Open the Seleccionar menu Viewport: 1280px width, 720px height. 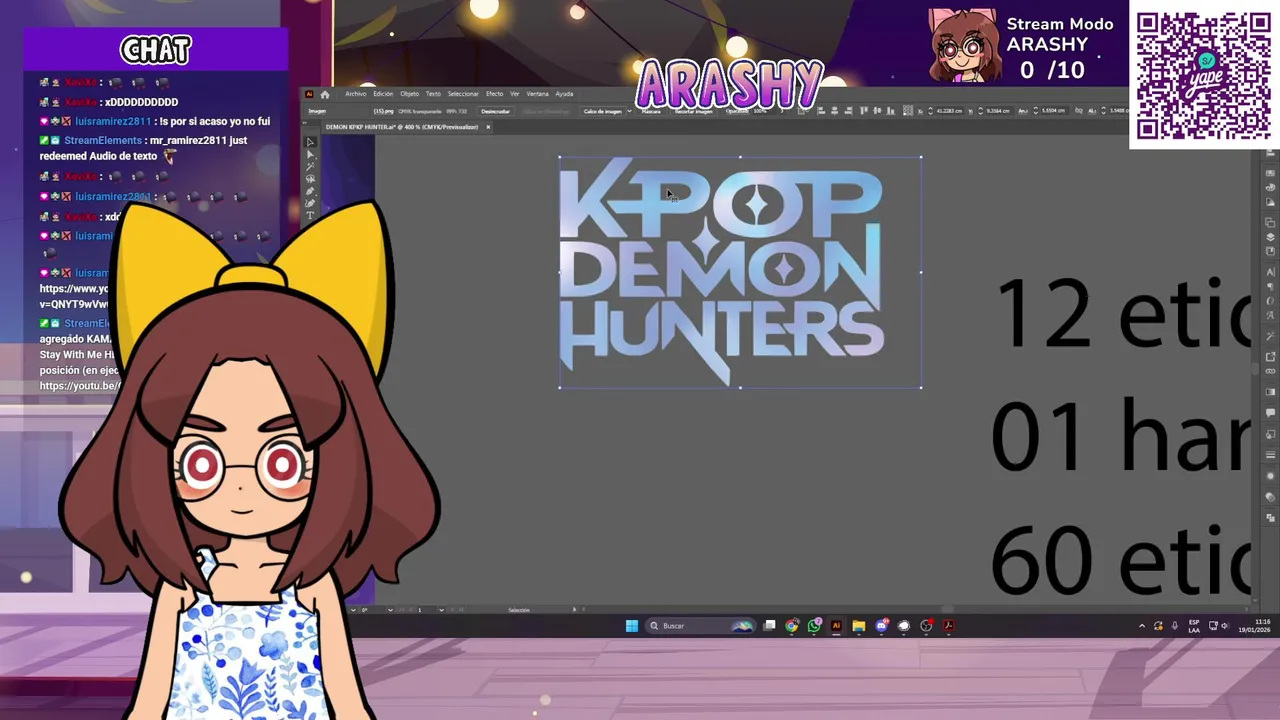click(x=463, y=94)
